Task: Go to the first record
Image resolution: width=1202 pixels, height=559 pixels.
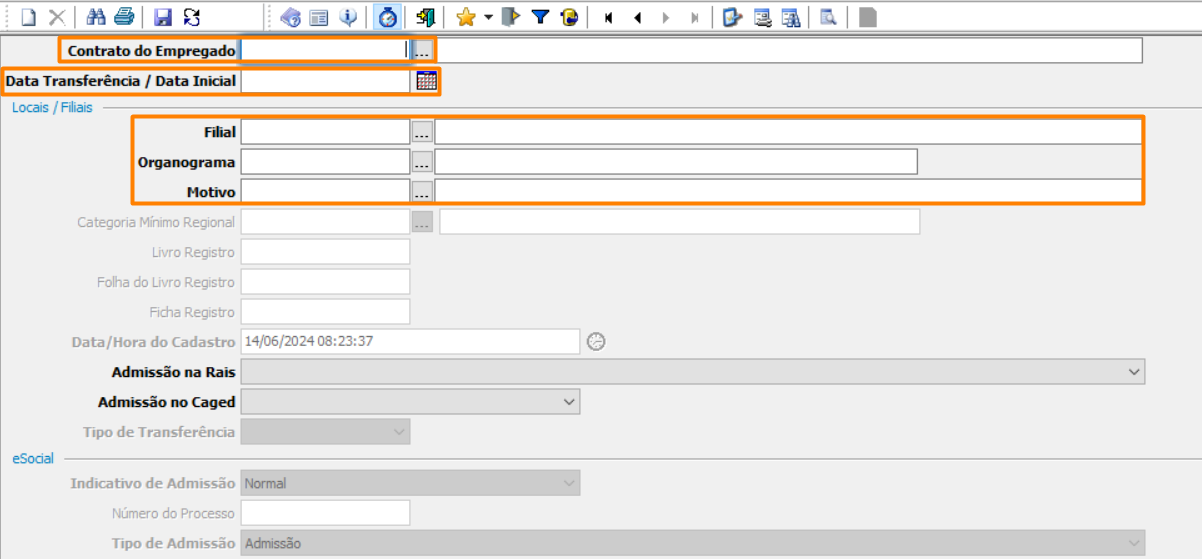Action: tap(608, 17)
